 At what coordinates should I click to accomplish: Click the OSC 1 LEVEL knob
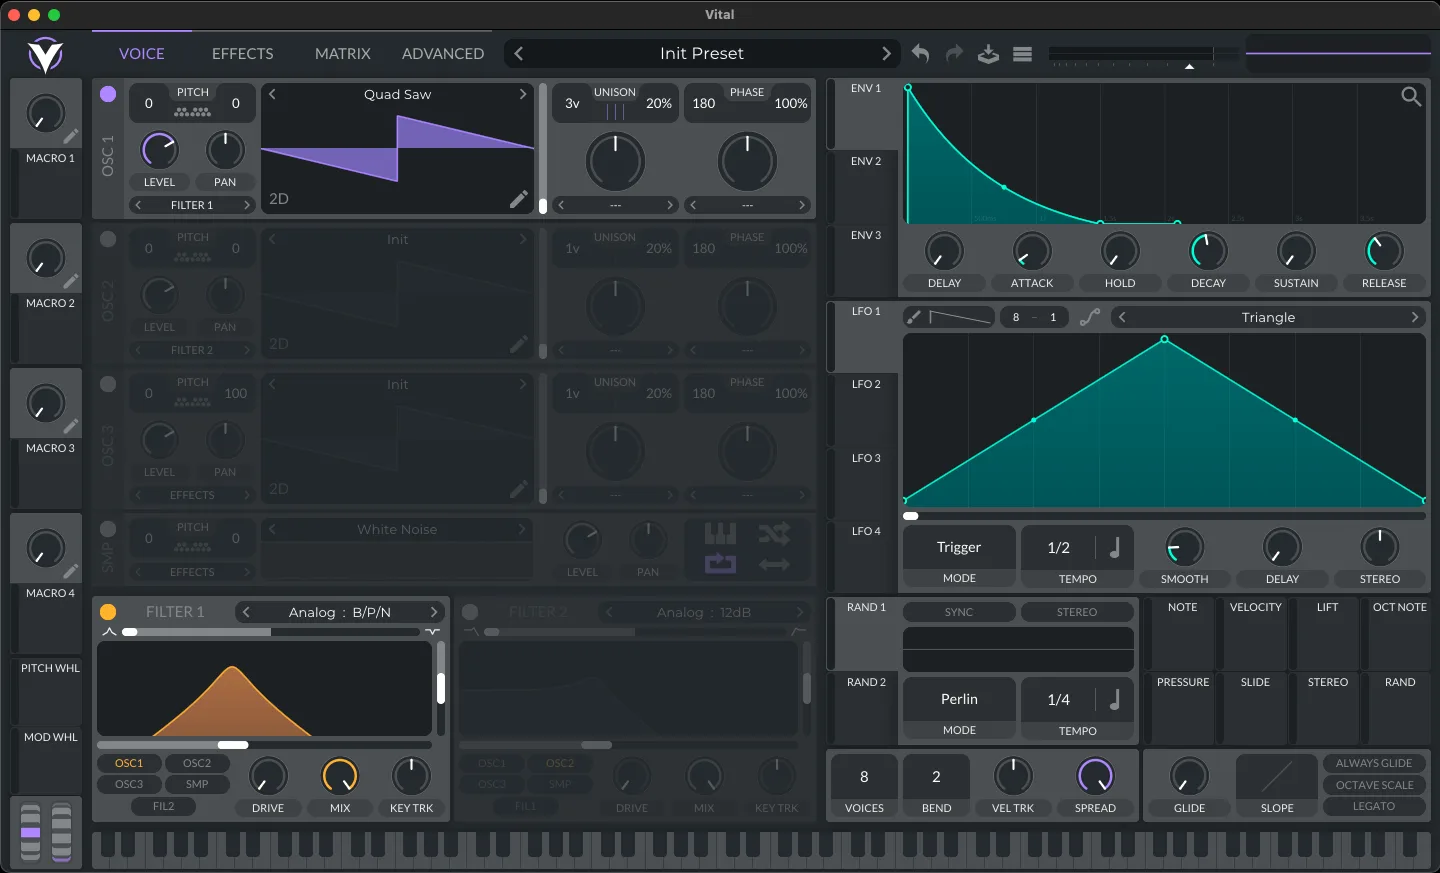(159, 150)
